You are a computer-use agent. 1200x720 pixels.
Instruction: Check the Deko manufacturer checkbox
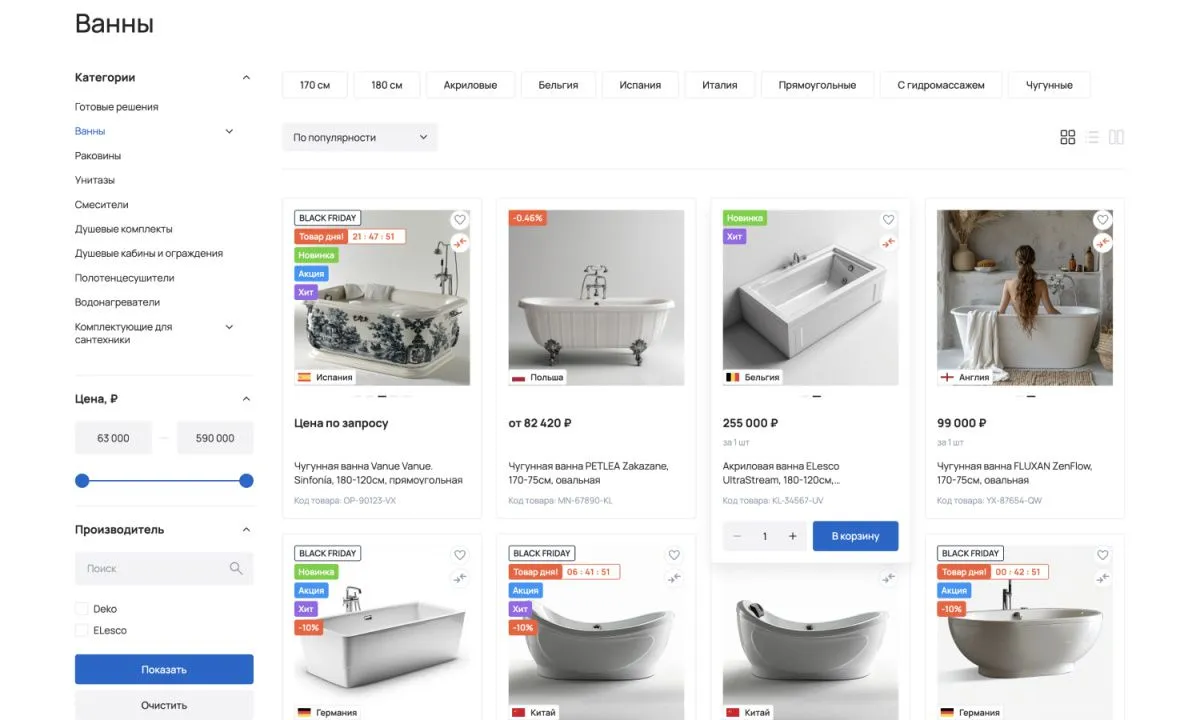pyautogui.click(x=81, y=609)
